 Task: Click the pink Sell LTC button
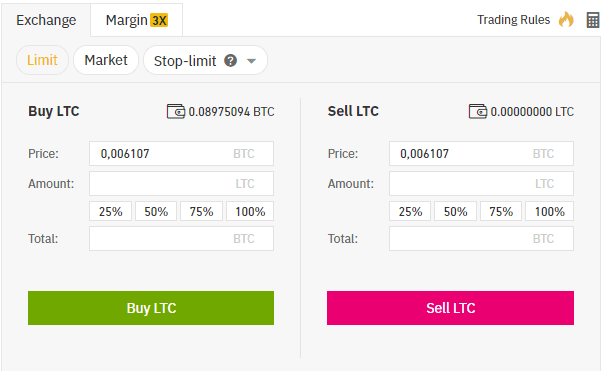(x=450, y=308)
